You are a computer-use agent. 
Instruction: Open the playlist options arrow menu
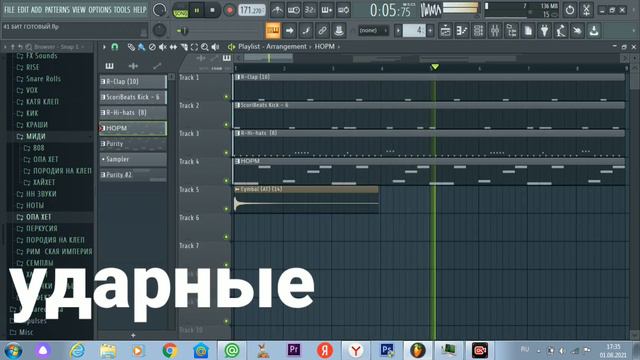pos(104,47)
